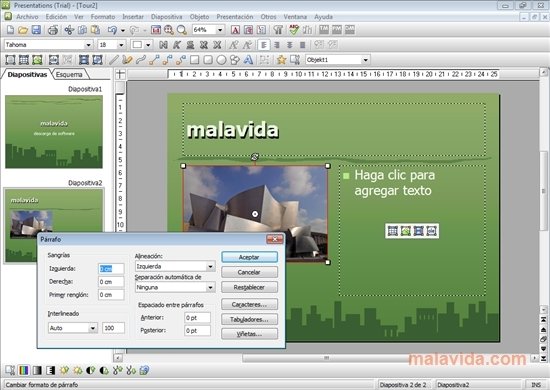Open the Formato menu
The width and height of the screenshot is (550, 390).
[x=103, y=16]
